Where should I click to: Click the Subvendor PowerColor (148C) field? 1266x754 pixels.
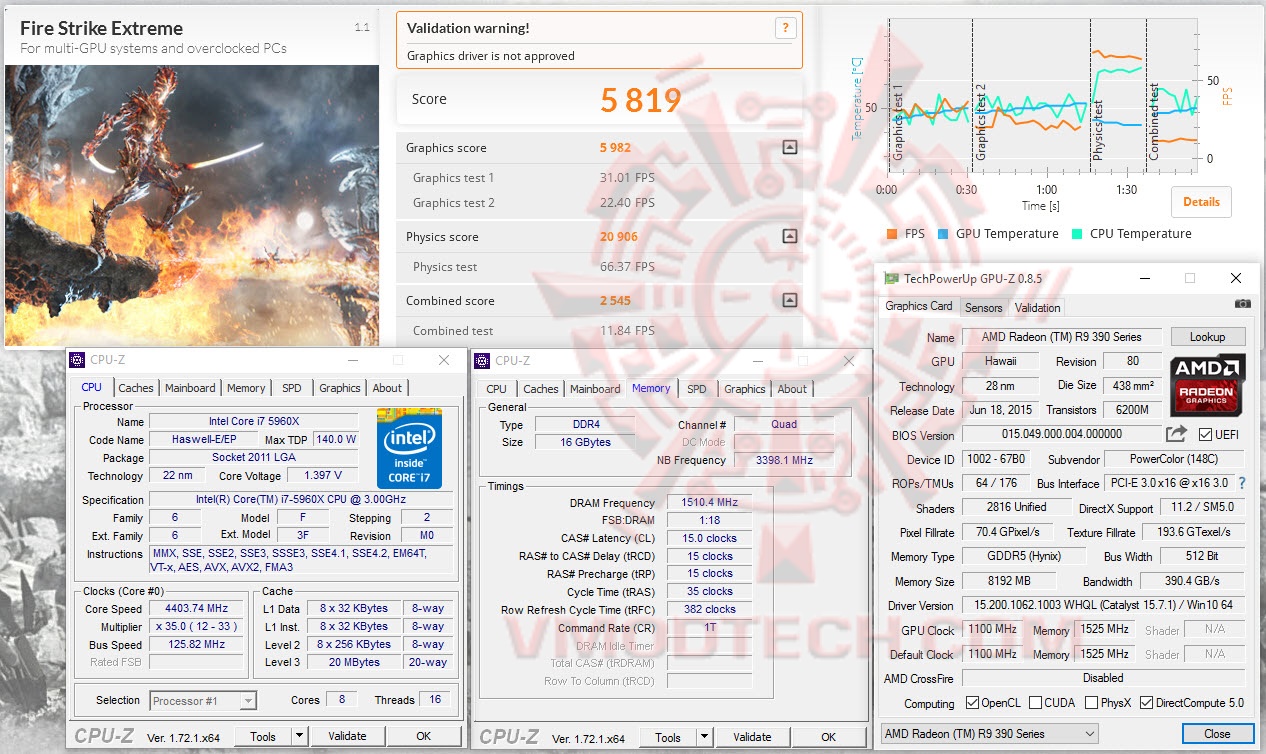pyautogui.click(x=1174, y=459)
